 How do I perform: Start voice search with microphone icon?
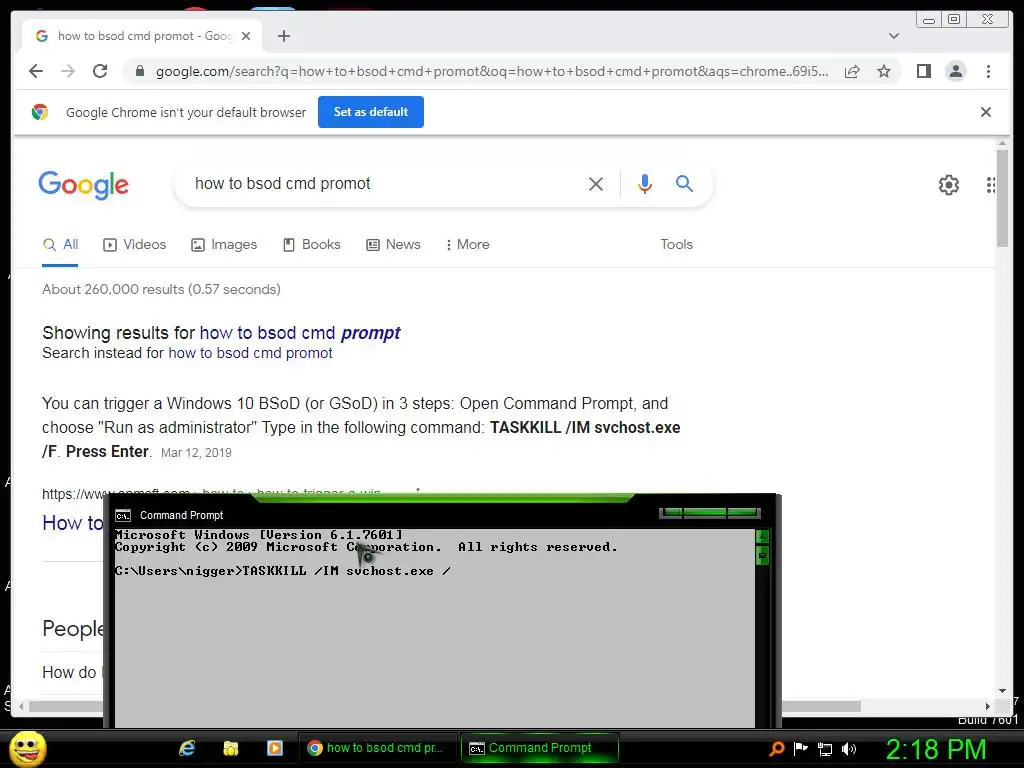tap(645, 184)
